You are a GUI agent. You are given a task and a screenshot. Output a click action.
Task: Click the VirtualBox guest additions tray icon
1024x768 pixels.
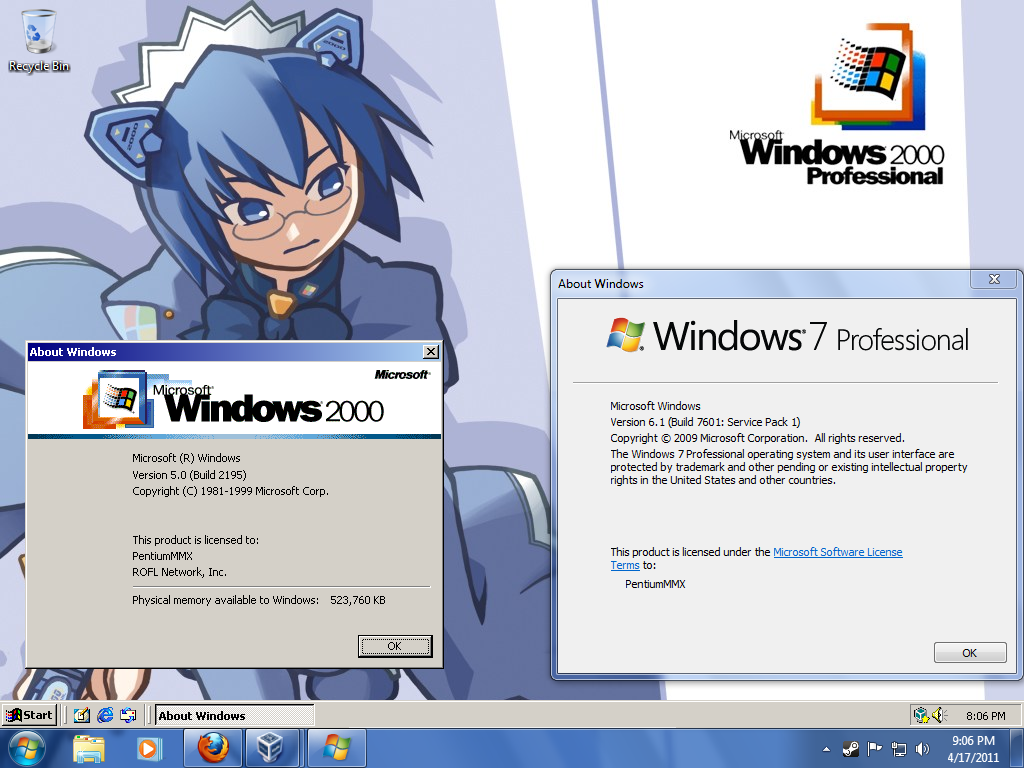point(921,715)
